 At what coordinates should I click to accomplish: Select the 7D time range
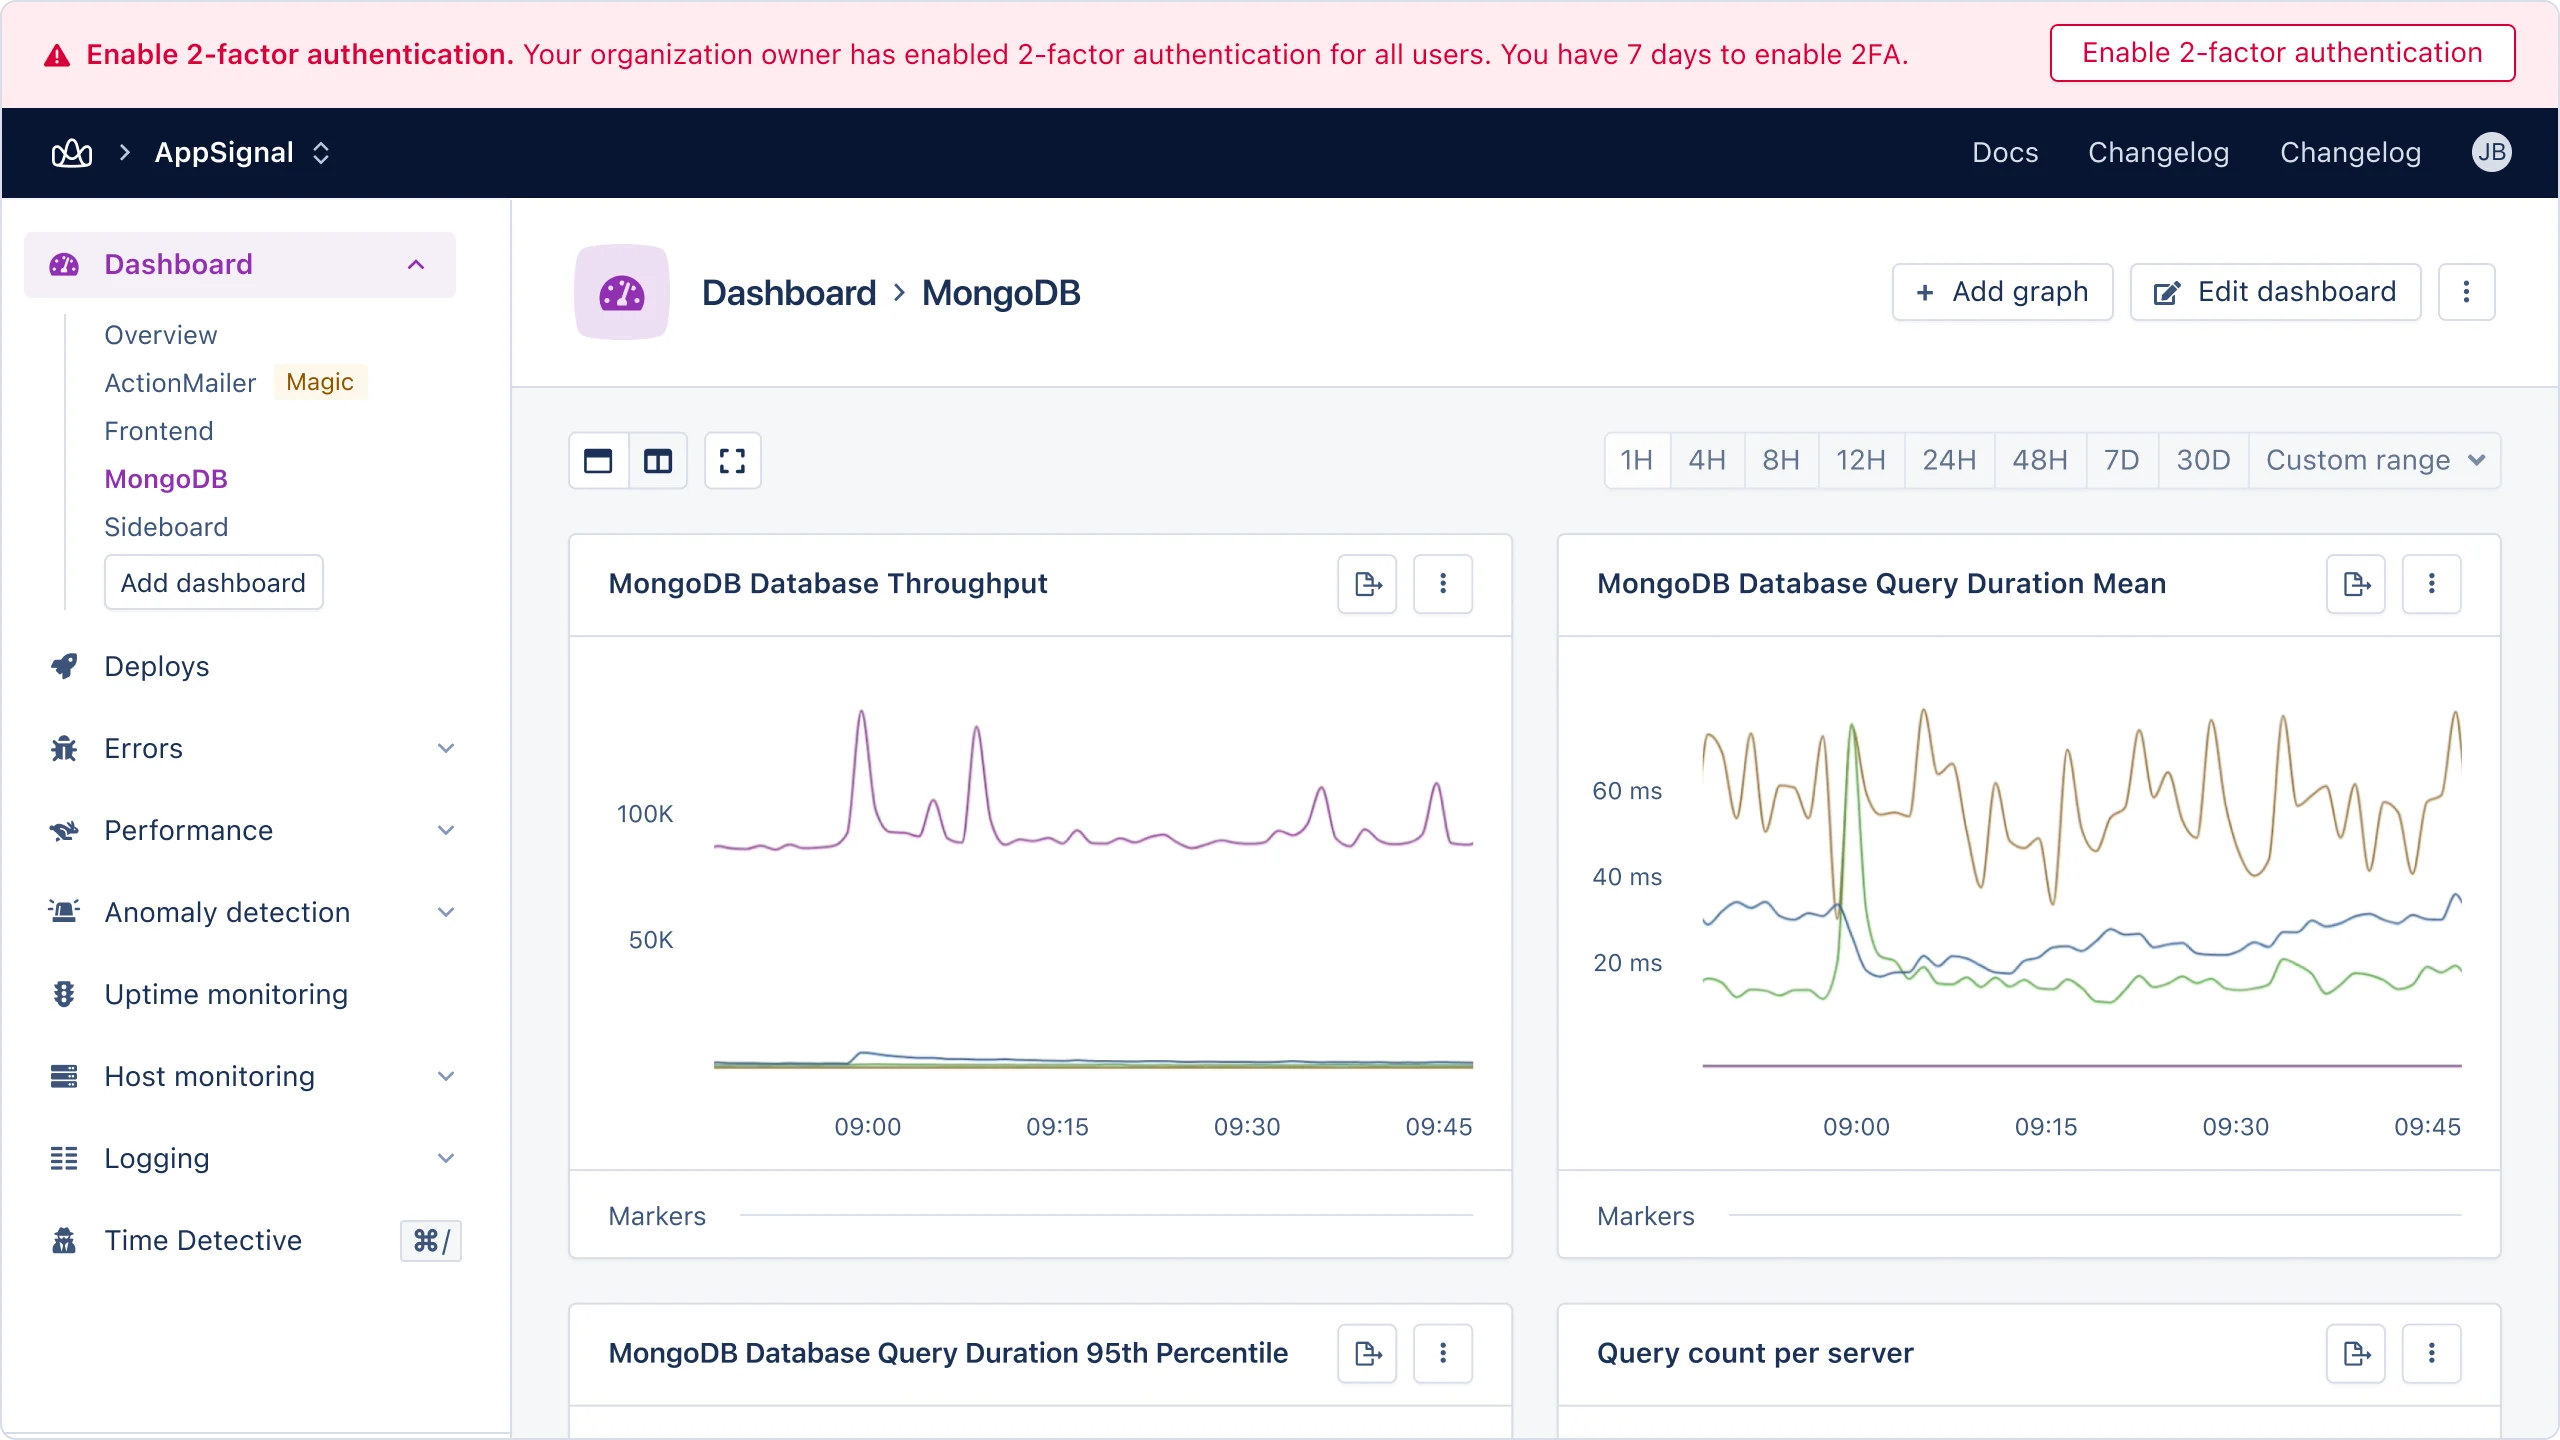pos(2122,460)
